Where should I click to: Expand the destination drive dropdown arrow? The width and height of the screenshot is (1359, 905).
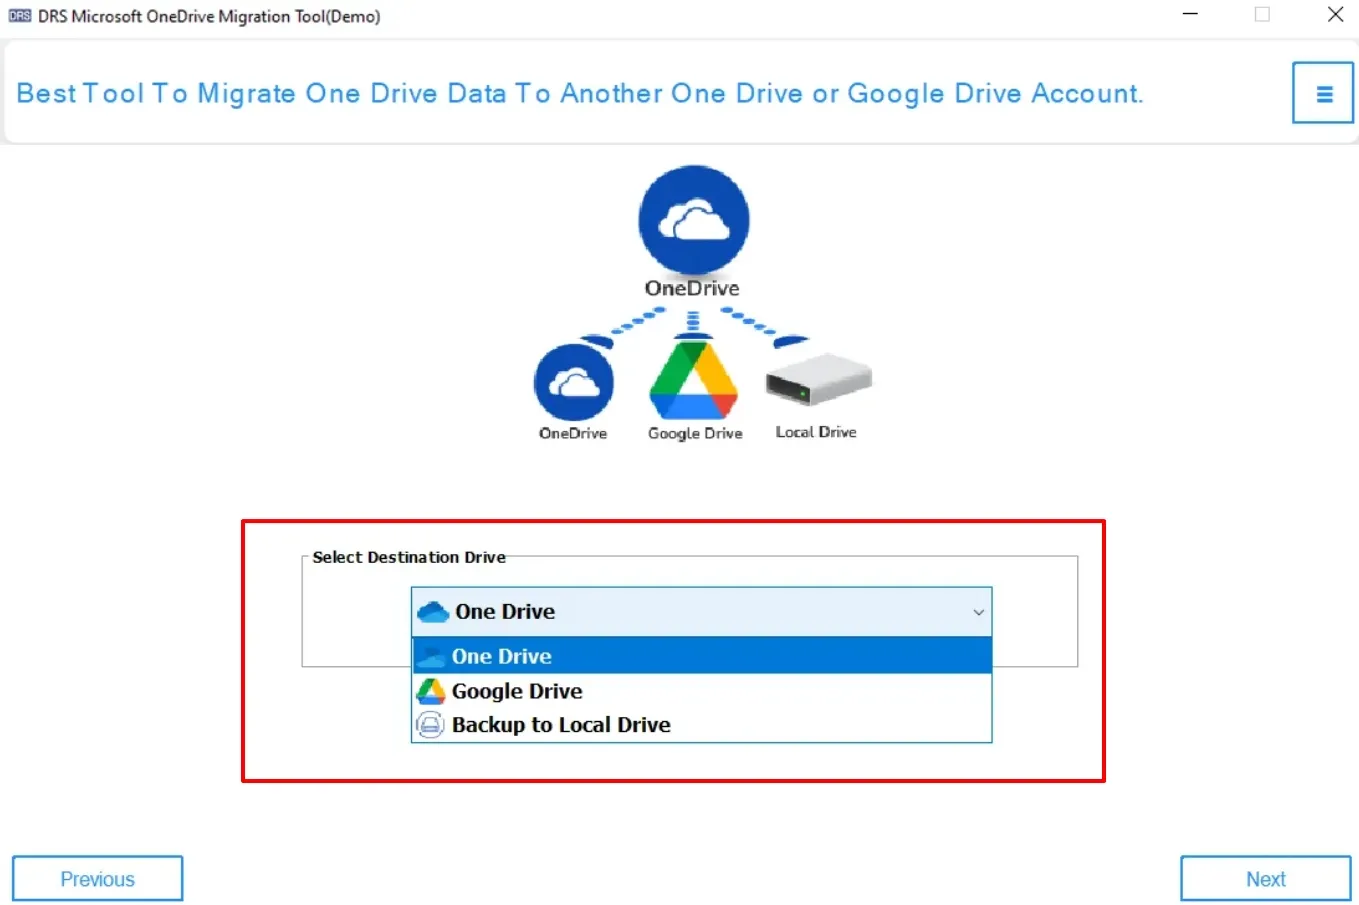click(x=978, y=612)
